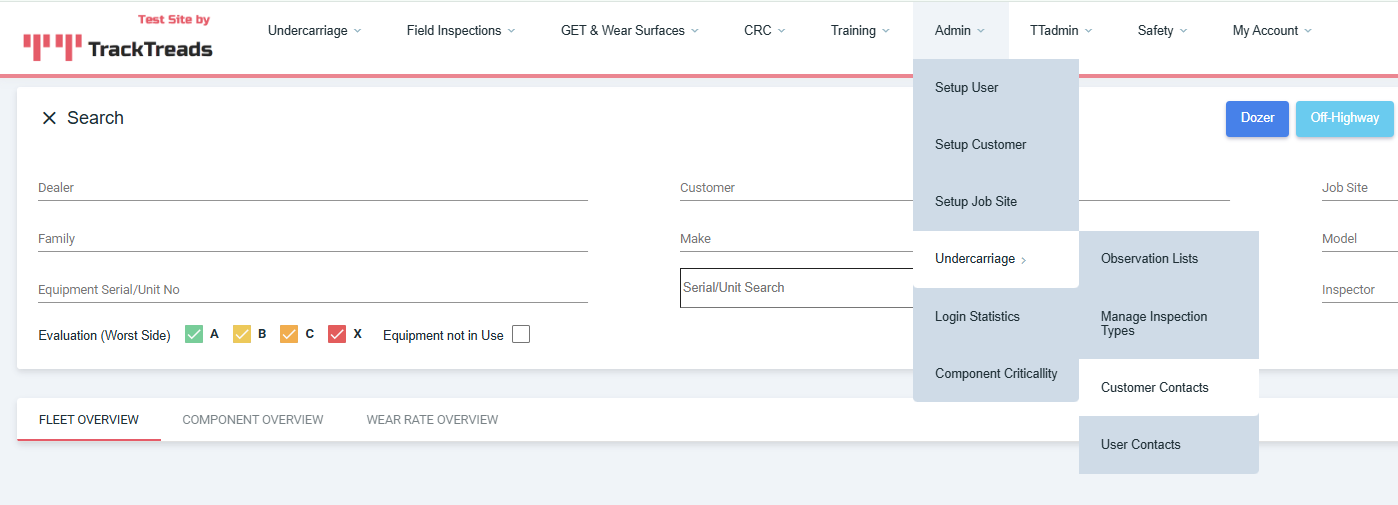The height and width of the screenshot is (505, 1398).
Task: Open the Field Inspections dropdown menu
Action: (460, 31)
